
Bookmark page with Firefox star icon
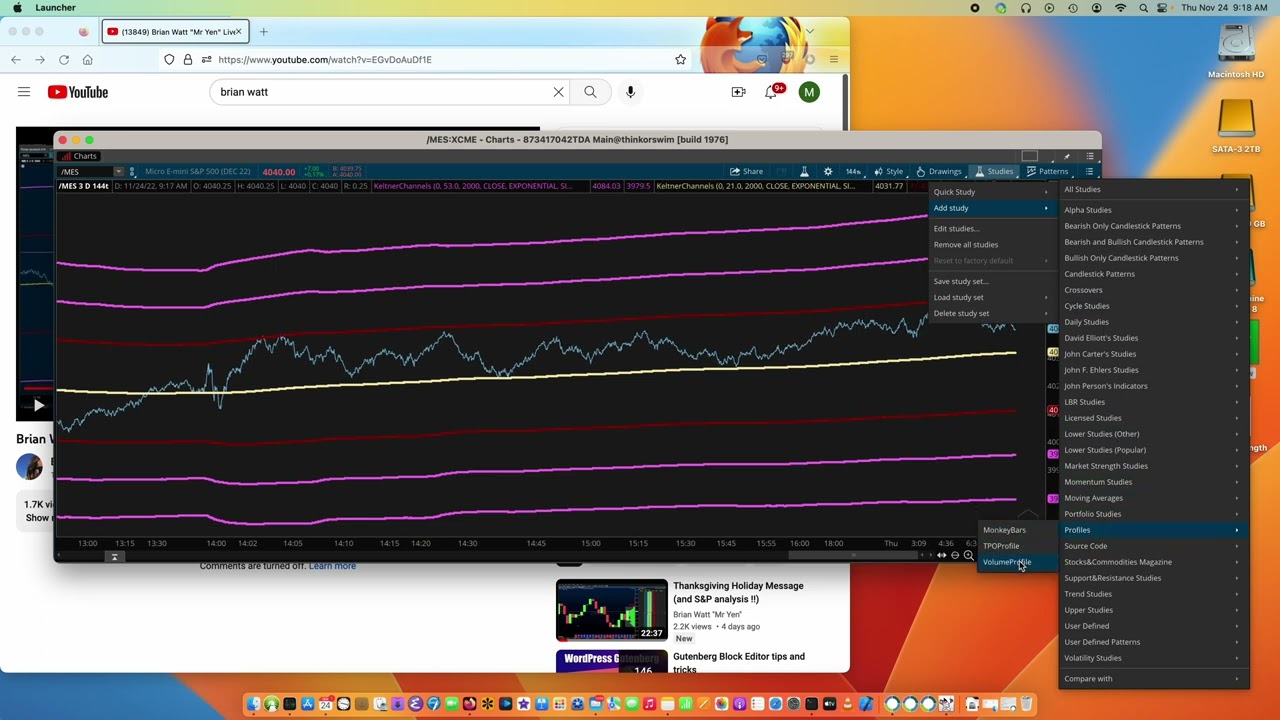click(x=680, y=60)
